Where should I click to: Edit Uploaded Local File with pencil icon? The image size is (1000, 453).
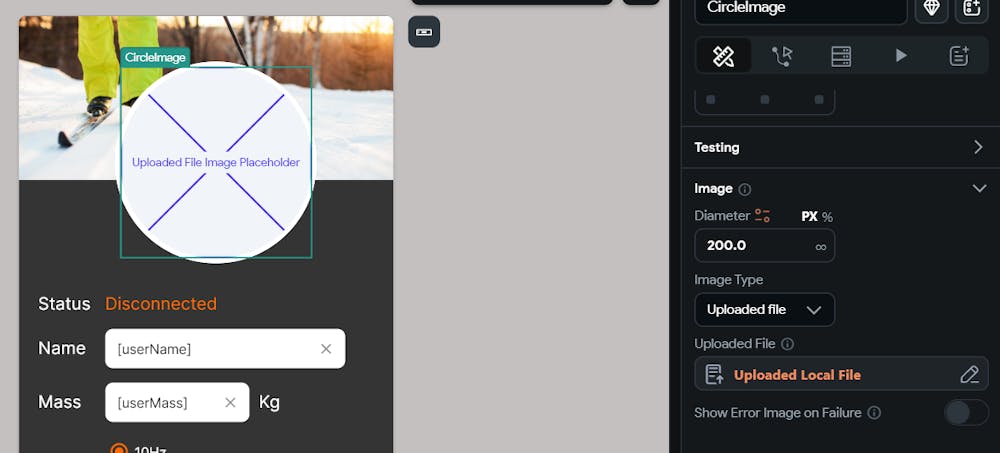[969, 375]
